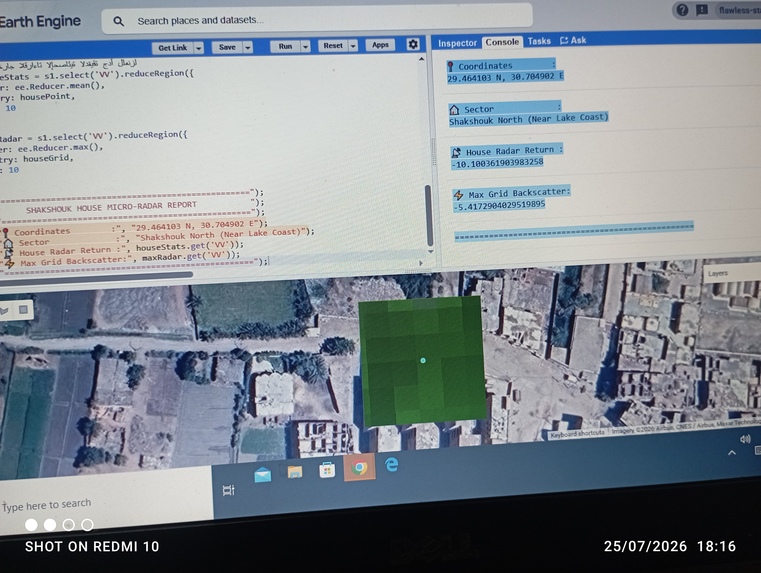Viewport: 761px width, 573px height.
Task: Open the Apps button
Action: [x=380, y=45]
